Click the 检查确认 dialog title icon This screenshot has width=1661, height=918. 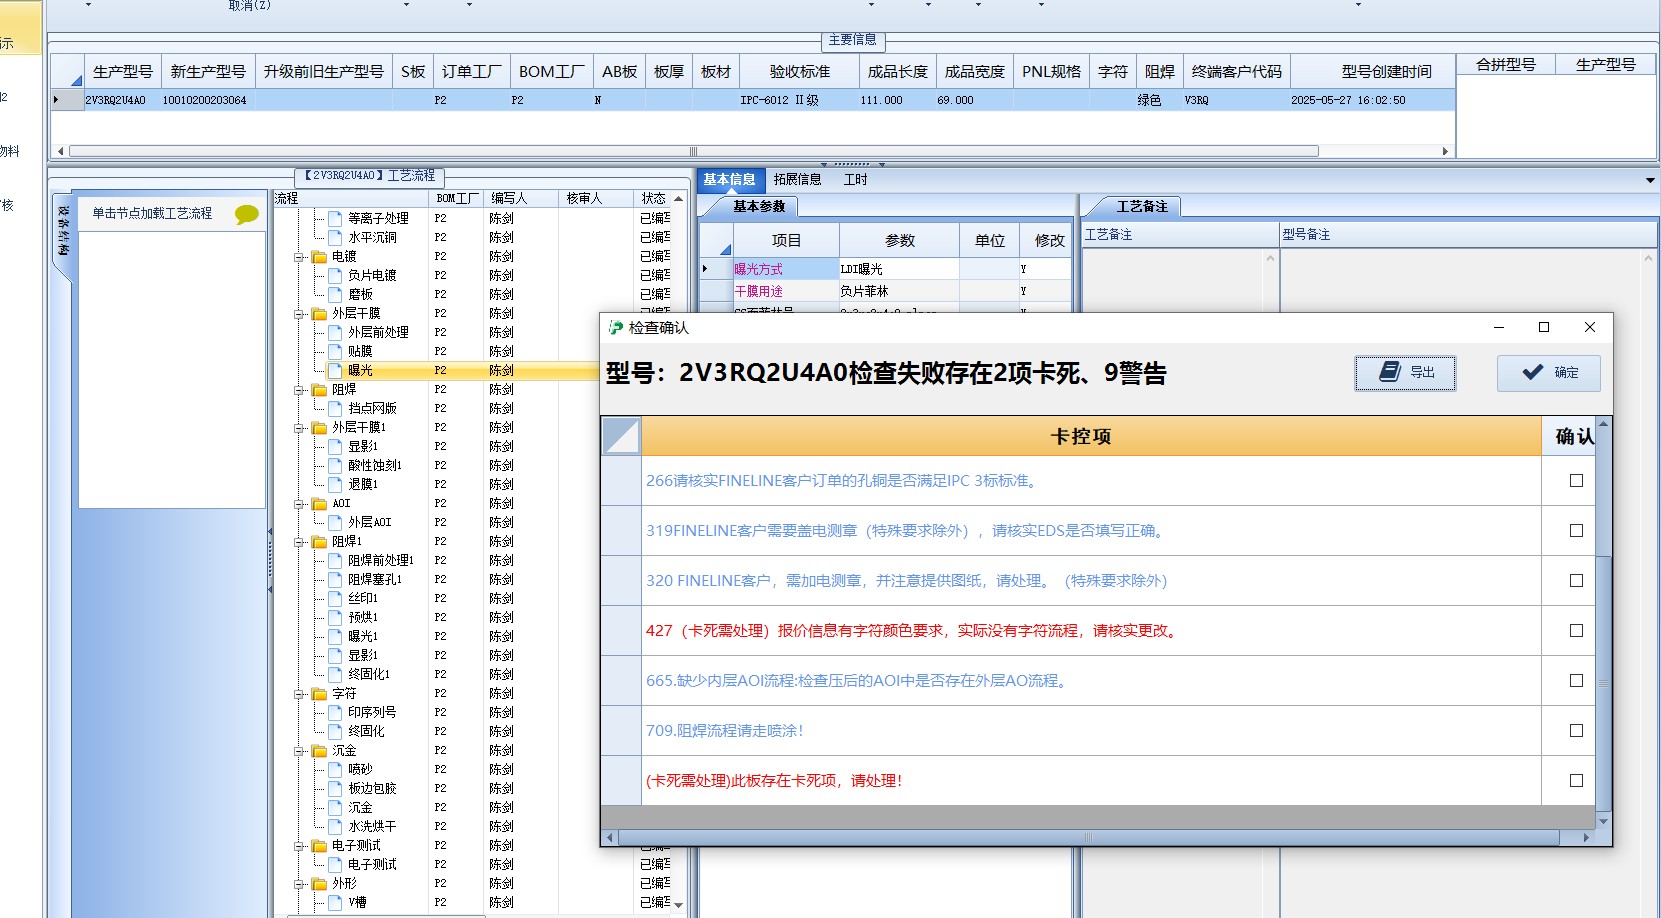(x=616, y=327)
